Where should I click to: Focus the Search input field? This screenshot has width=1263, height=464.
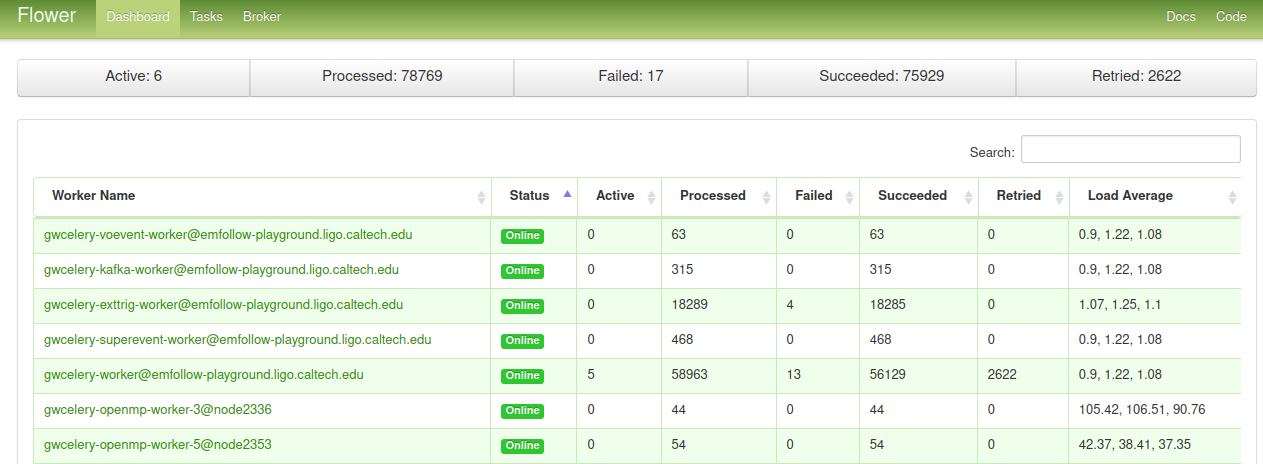tap(1131, 149)
